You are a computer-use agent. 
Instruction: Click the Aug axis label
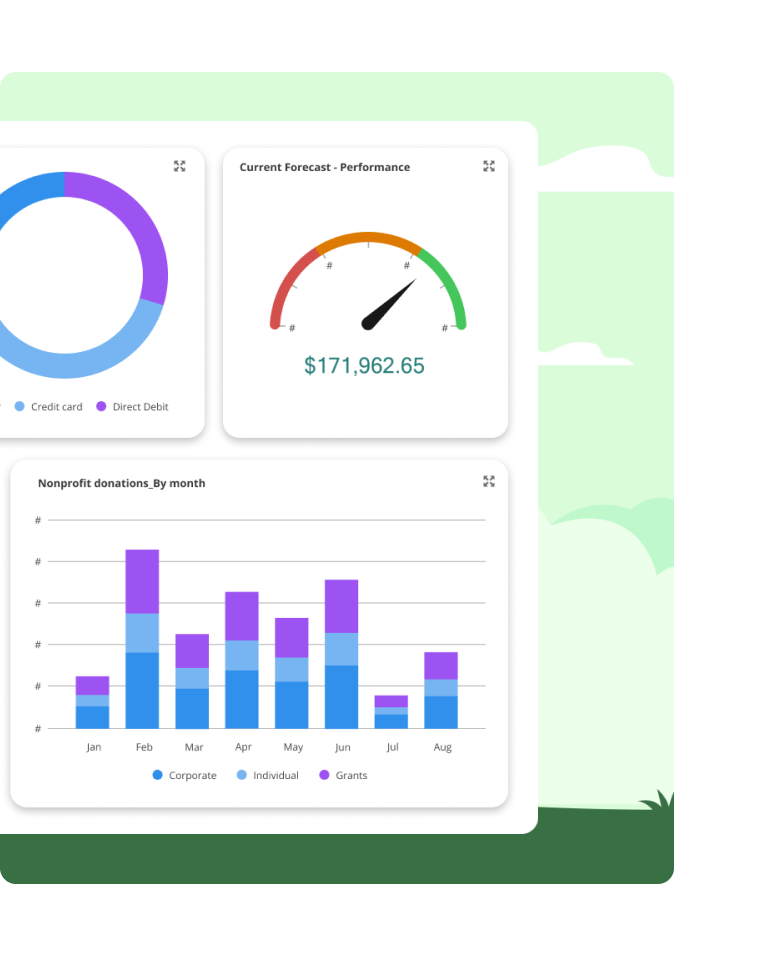point(442,747)
